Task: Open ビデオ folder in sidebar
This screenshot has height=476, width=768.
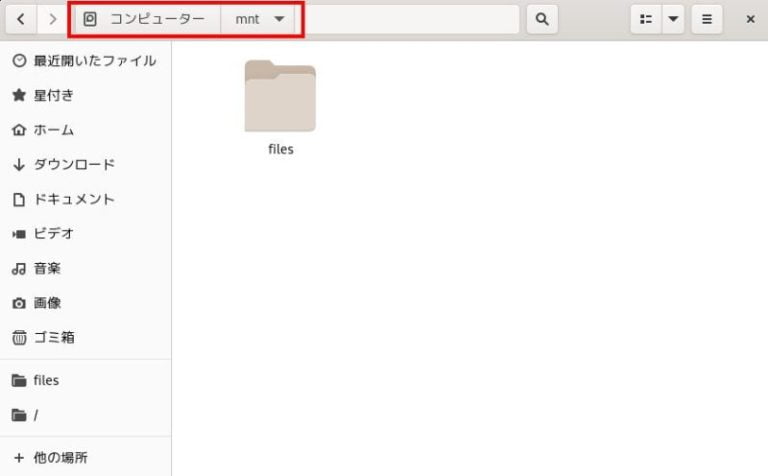Action: coord(54,233)
